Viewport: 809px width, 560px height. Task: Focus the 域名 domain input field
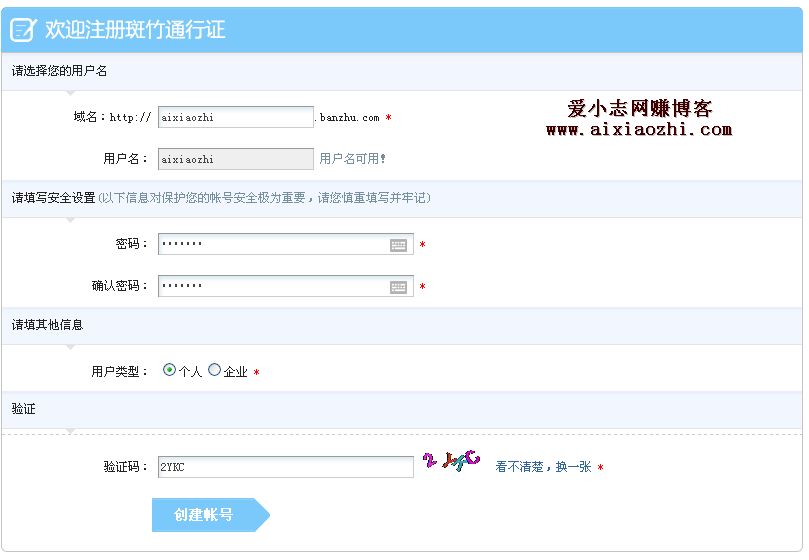(236, 117)
